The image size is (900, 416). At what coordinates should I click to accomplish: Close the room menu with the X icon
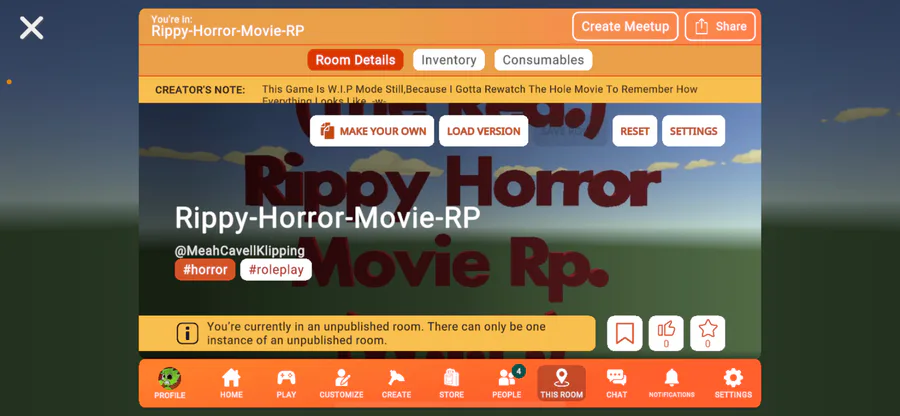click(32, 28)
